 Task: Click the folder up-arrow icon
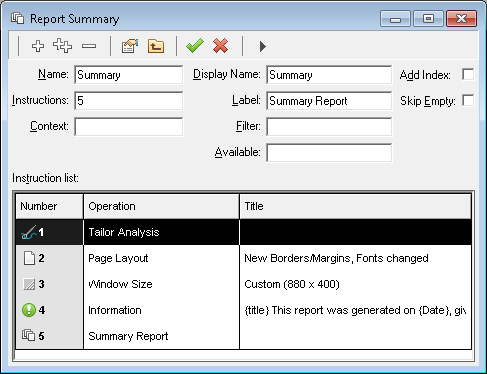tap(156, 46)
